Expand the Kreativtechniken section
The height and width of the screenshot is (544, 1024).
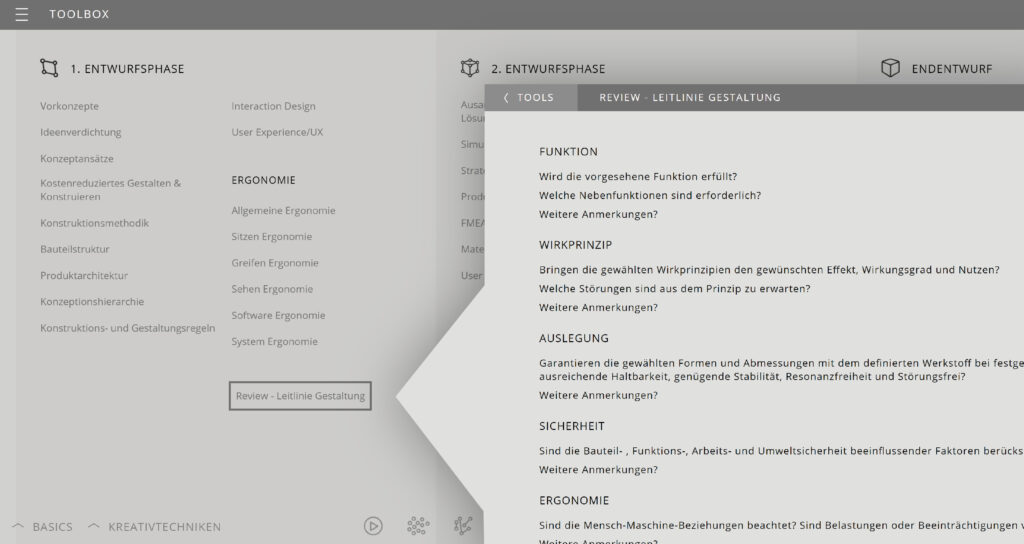pyautogui.click(x=154, y=527)
